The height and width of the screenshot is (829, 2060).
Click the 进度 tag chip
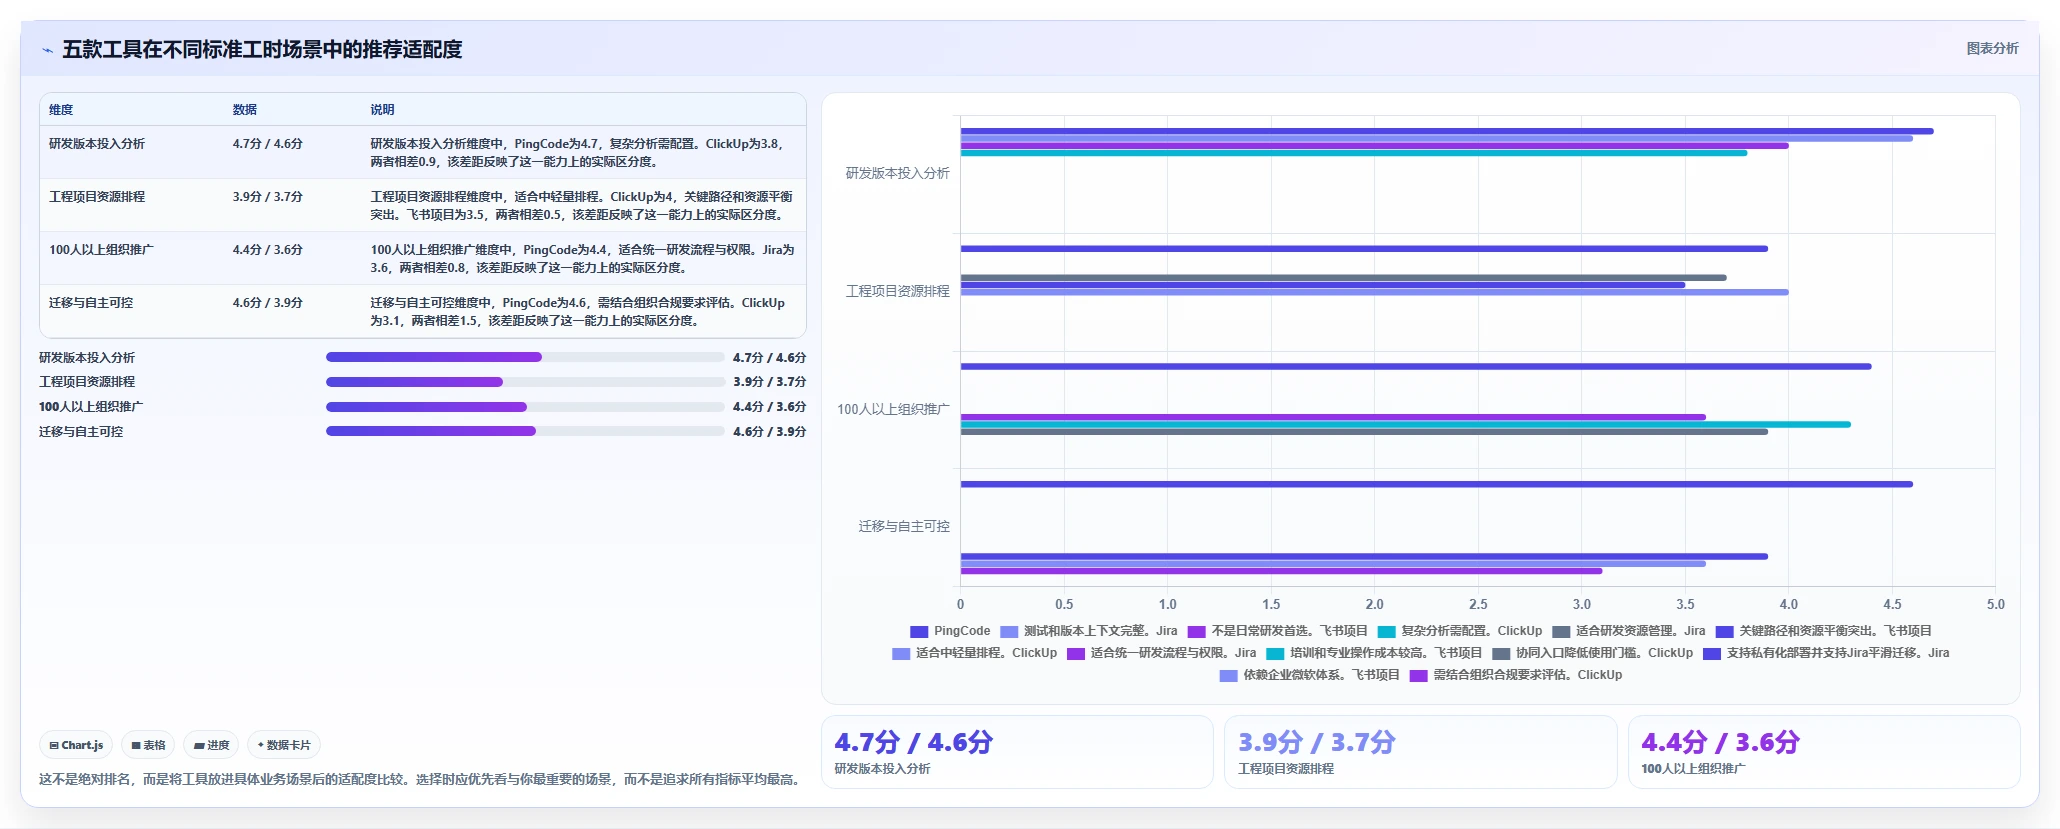click(211, 745)
